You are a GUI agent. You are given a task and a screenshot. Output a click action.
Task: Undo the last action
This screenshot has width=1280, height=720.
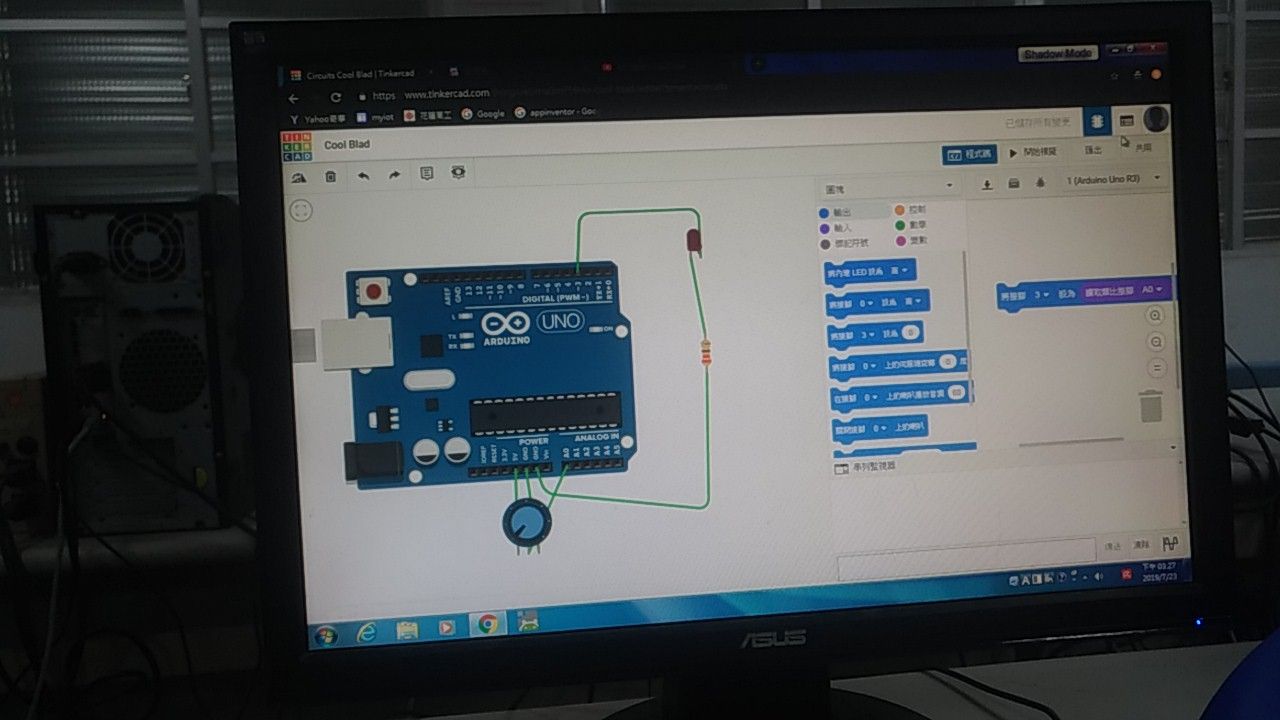coord(363,175)
